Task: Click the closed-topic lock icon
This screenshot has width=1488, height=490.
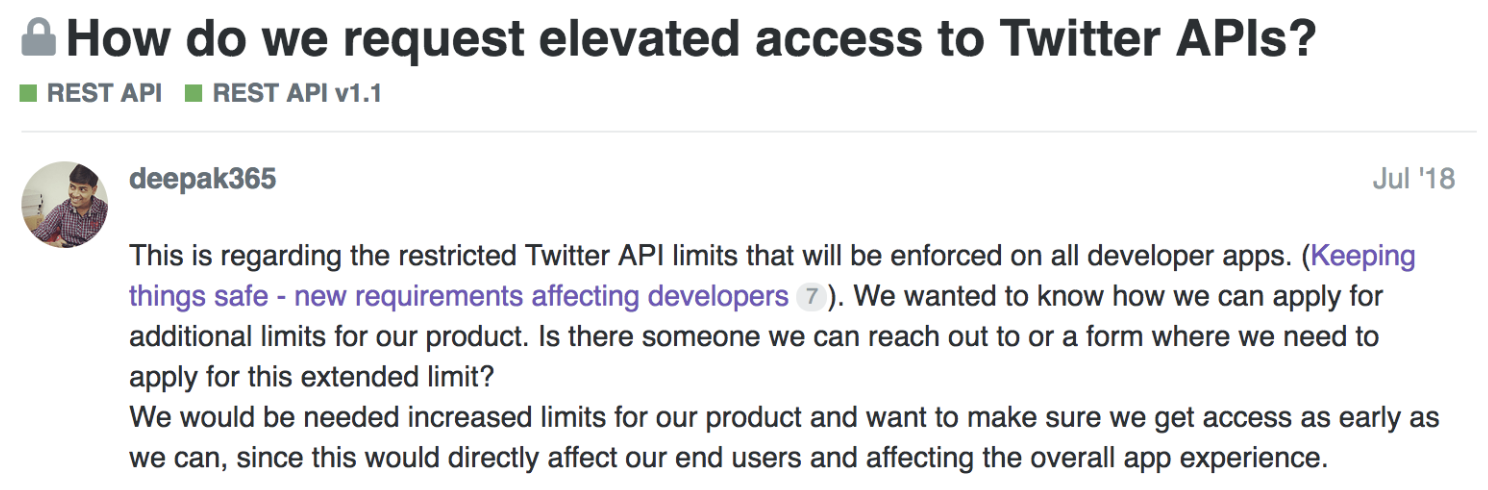Action: coord(38,40)
